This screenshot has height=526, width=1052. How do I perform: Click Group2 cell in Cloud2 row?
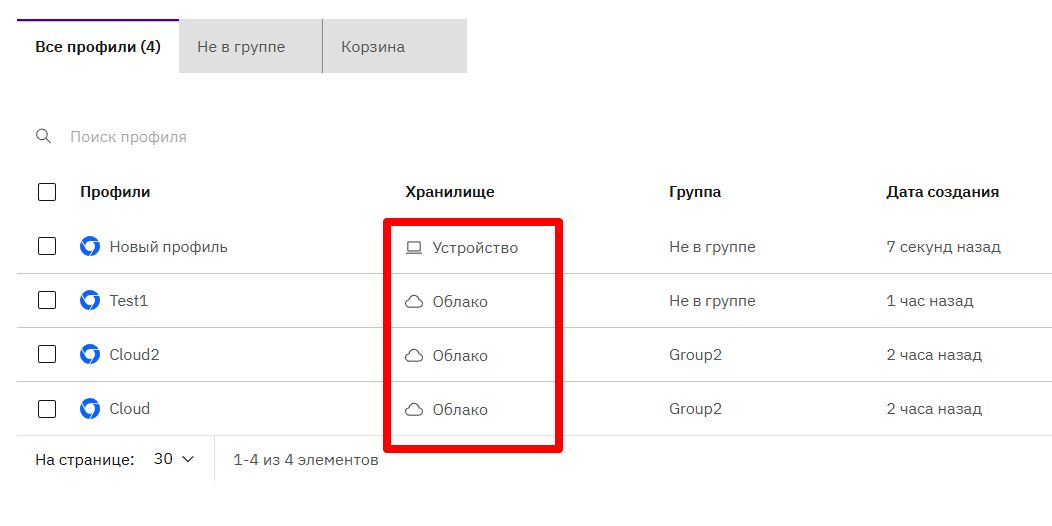[x=695, y=354]
